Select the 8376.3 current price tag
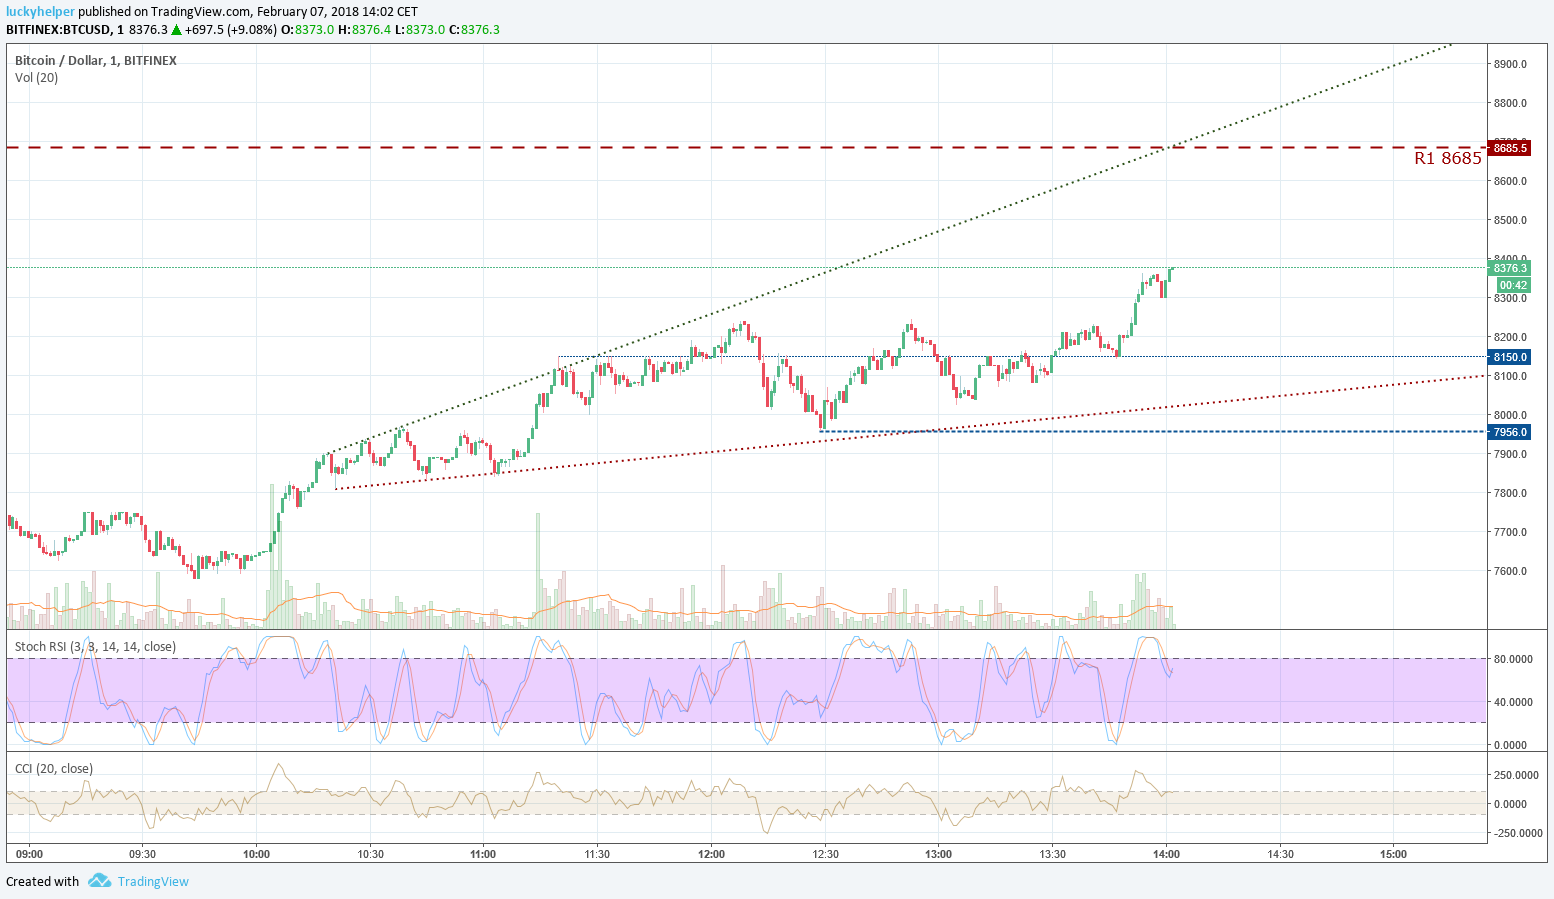The image size is (1554, 899). 1510,268
